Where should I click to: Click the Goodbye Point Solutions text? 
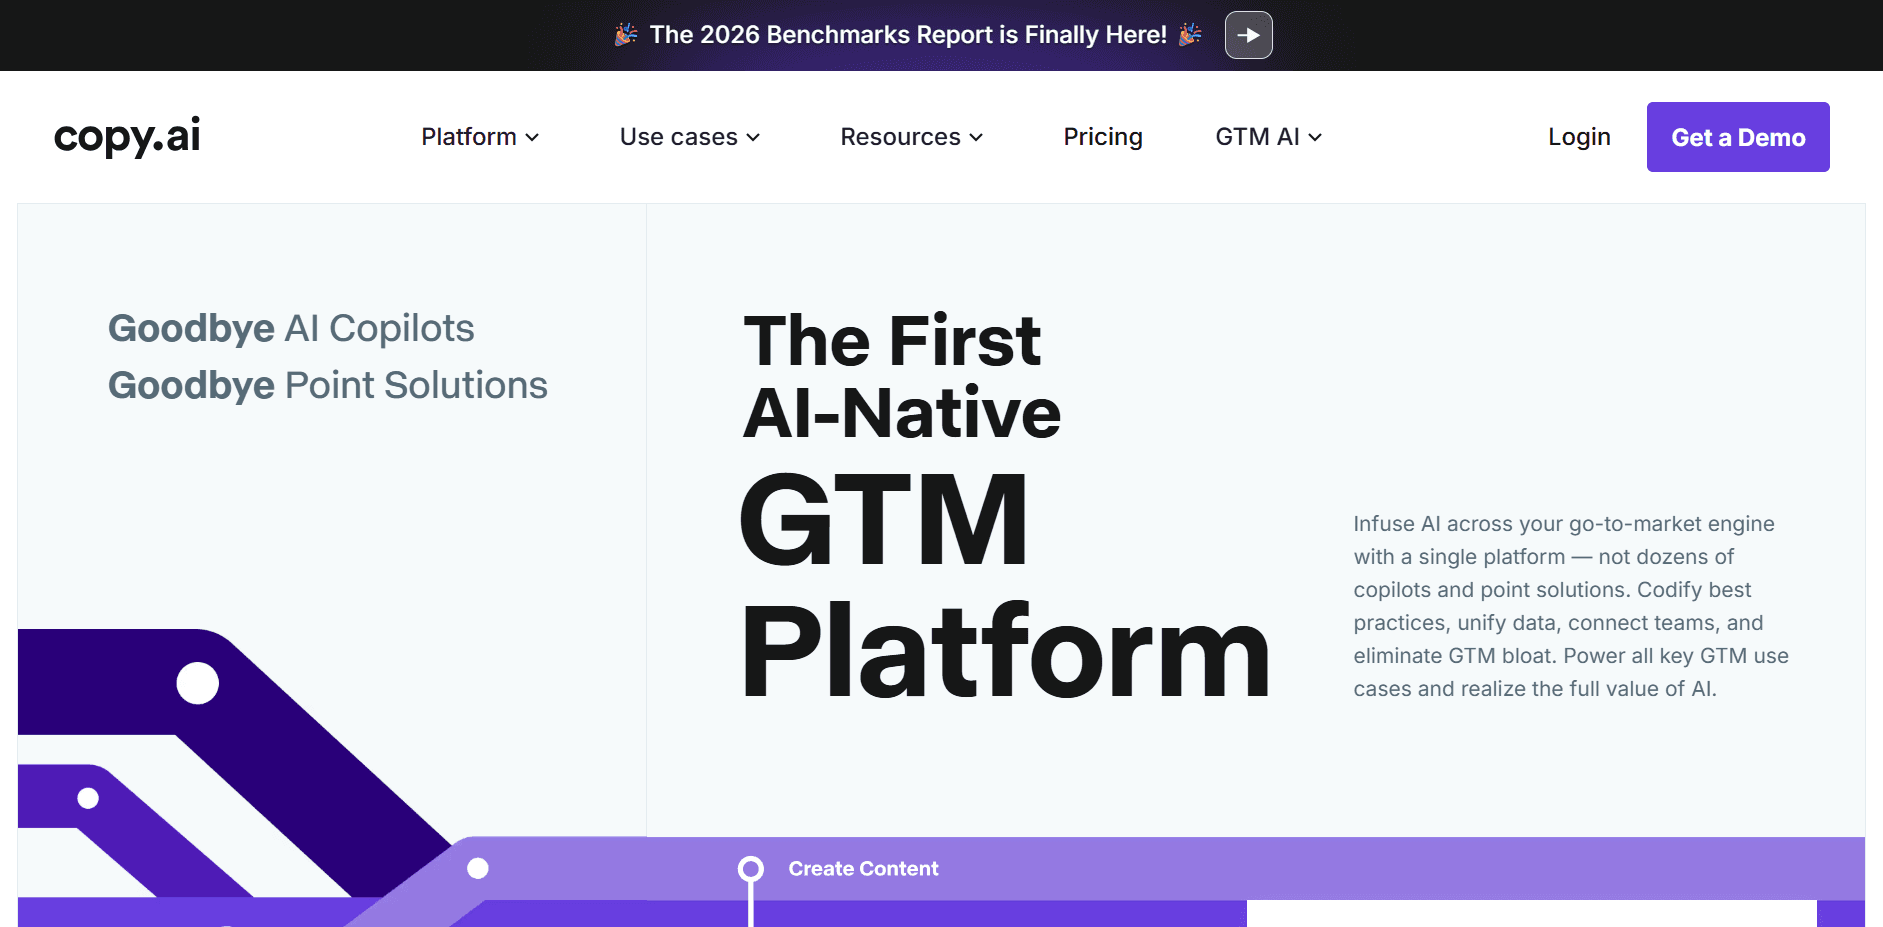328,385
